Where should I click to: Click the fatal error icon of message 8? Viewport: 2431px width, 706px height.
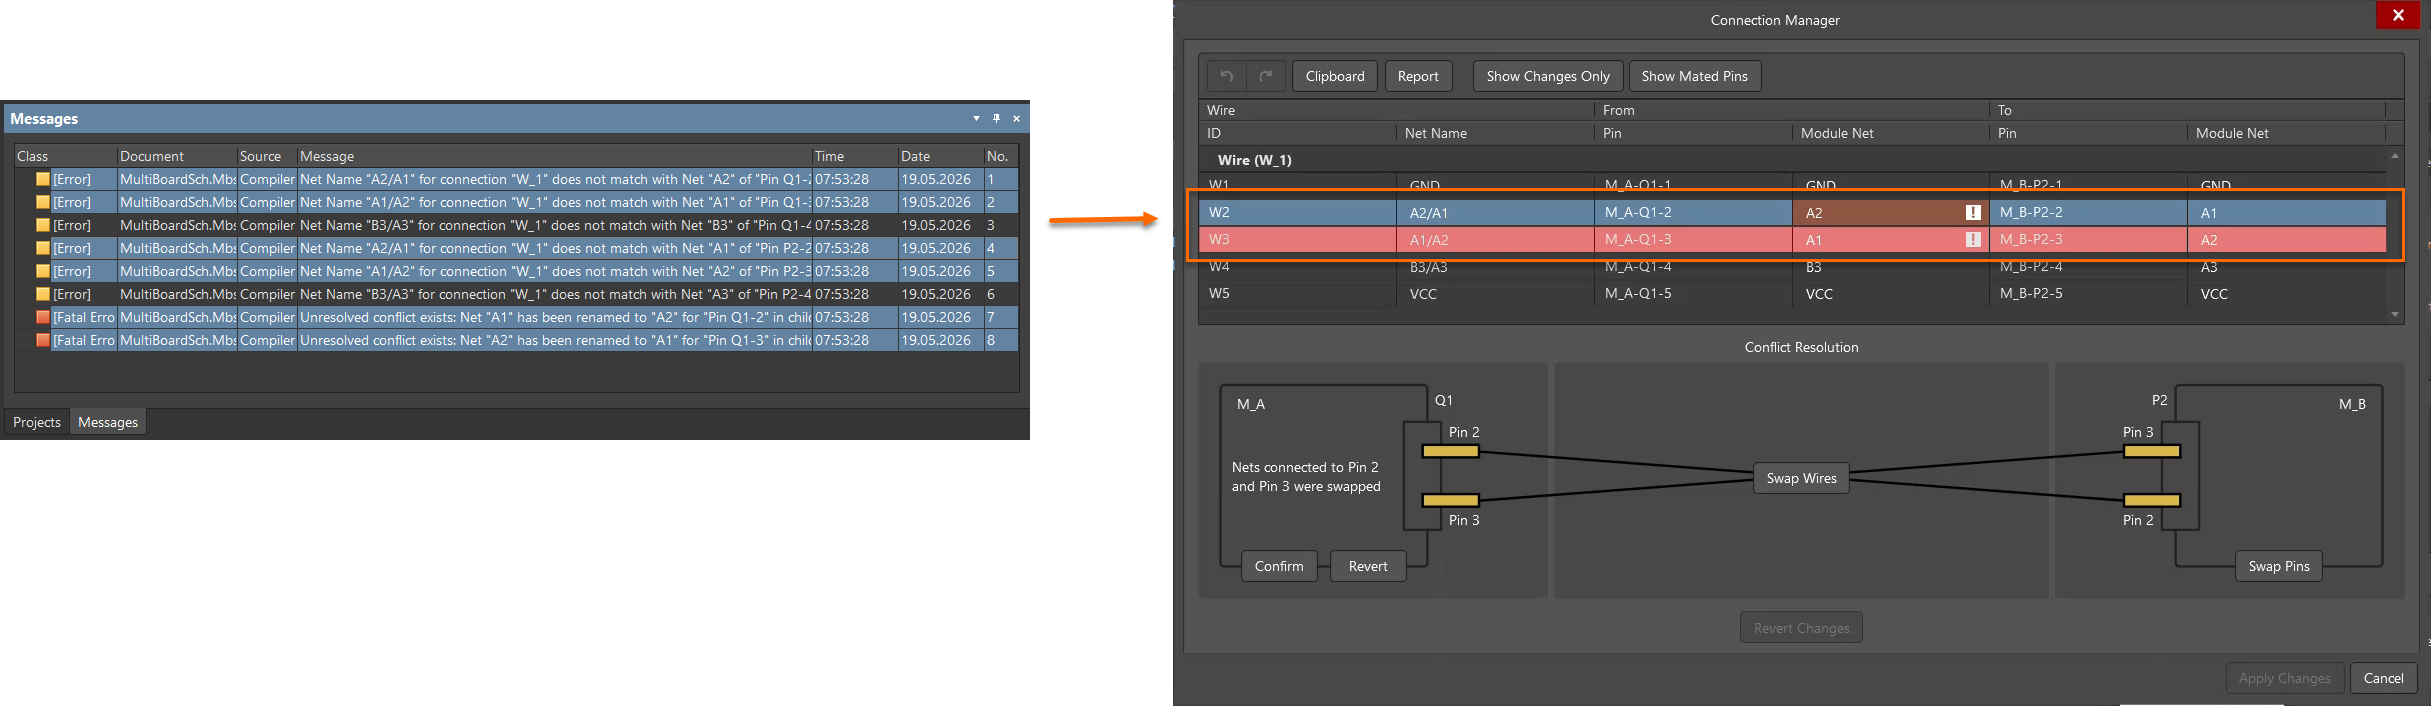point(43,340)
